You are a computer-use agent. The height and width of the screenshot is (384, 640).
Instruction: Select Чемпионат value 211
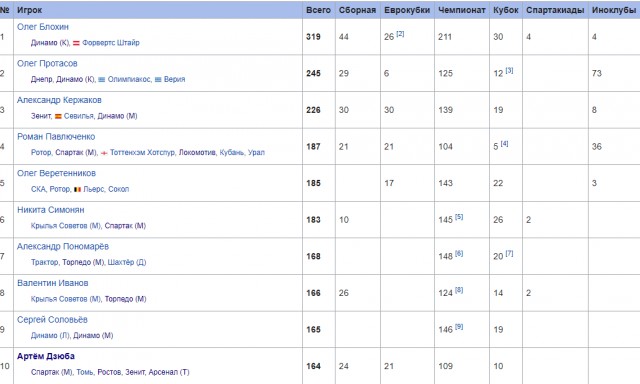(445, 37)
